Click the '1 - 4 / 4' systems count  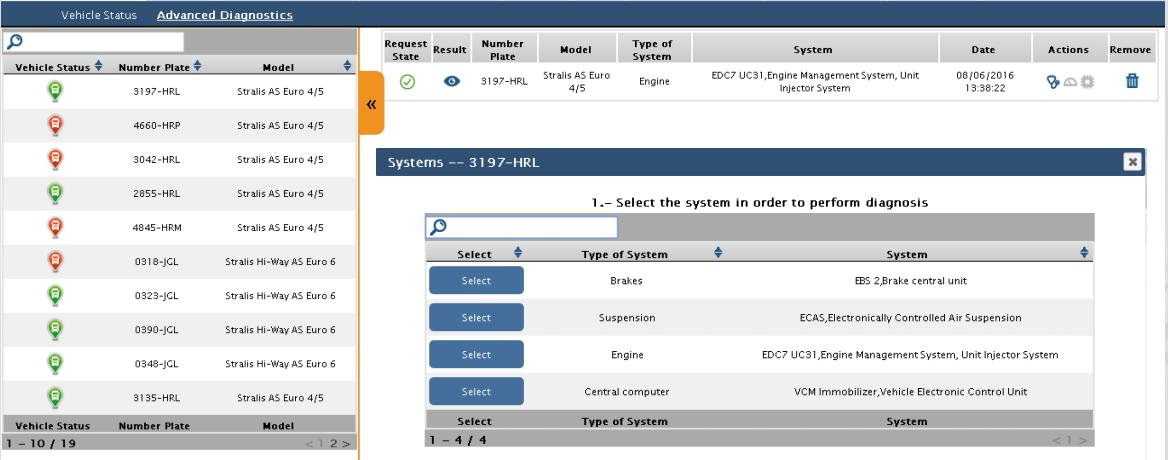pyautogui.click(x=457, y=440)
